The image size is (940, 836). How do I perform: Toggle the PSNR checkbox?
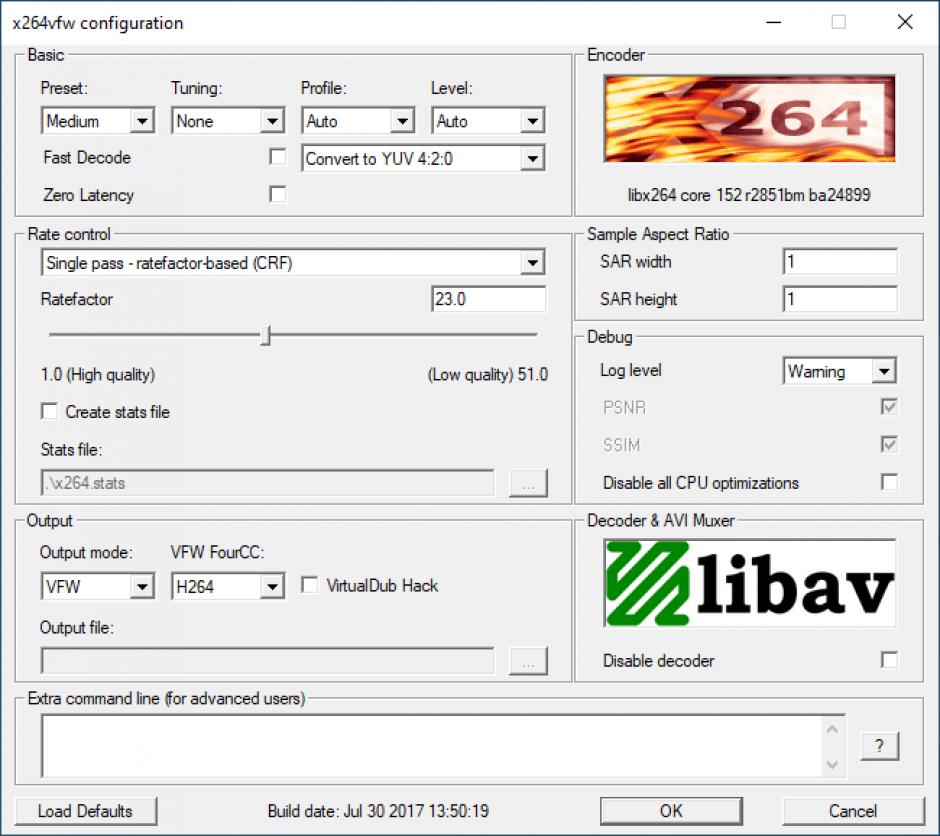click(x=889, y=407)
